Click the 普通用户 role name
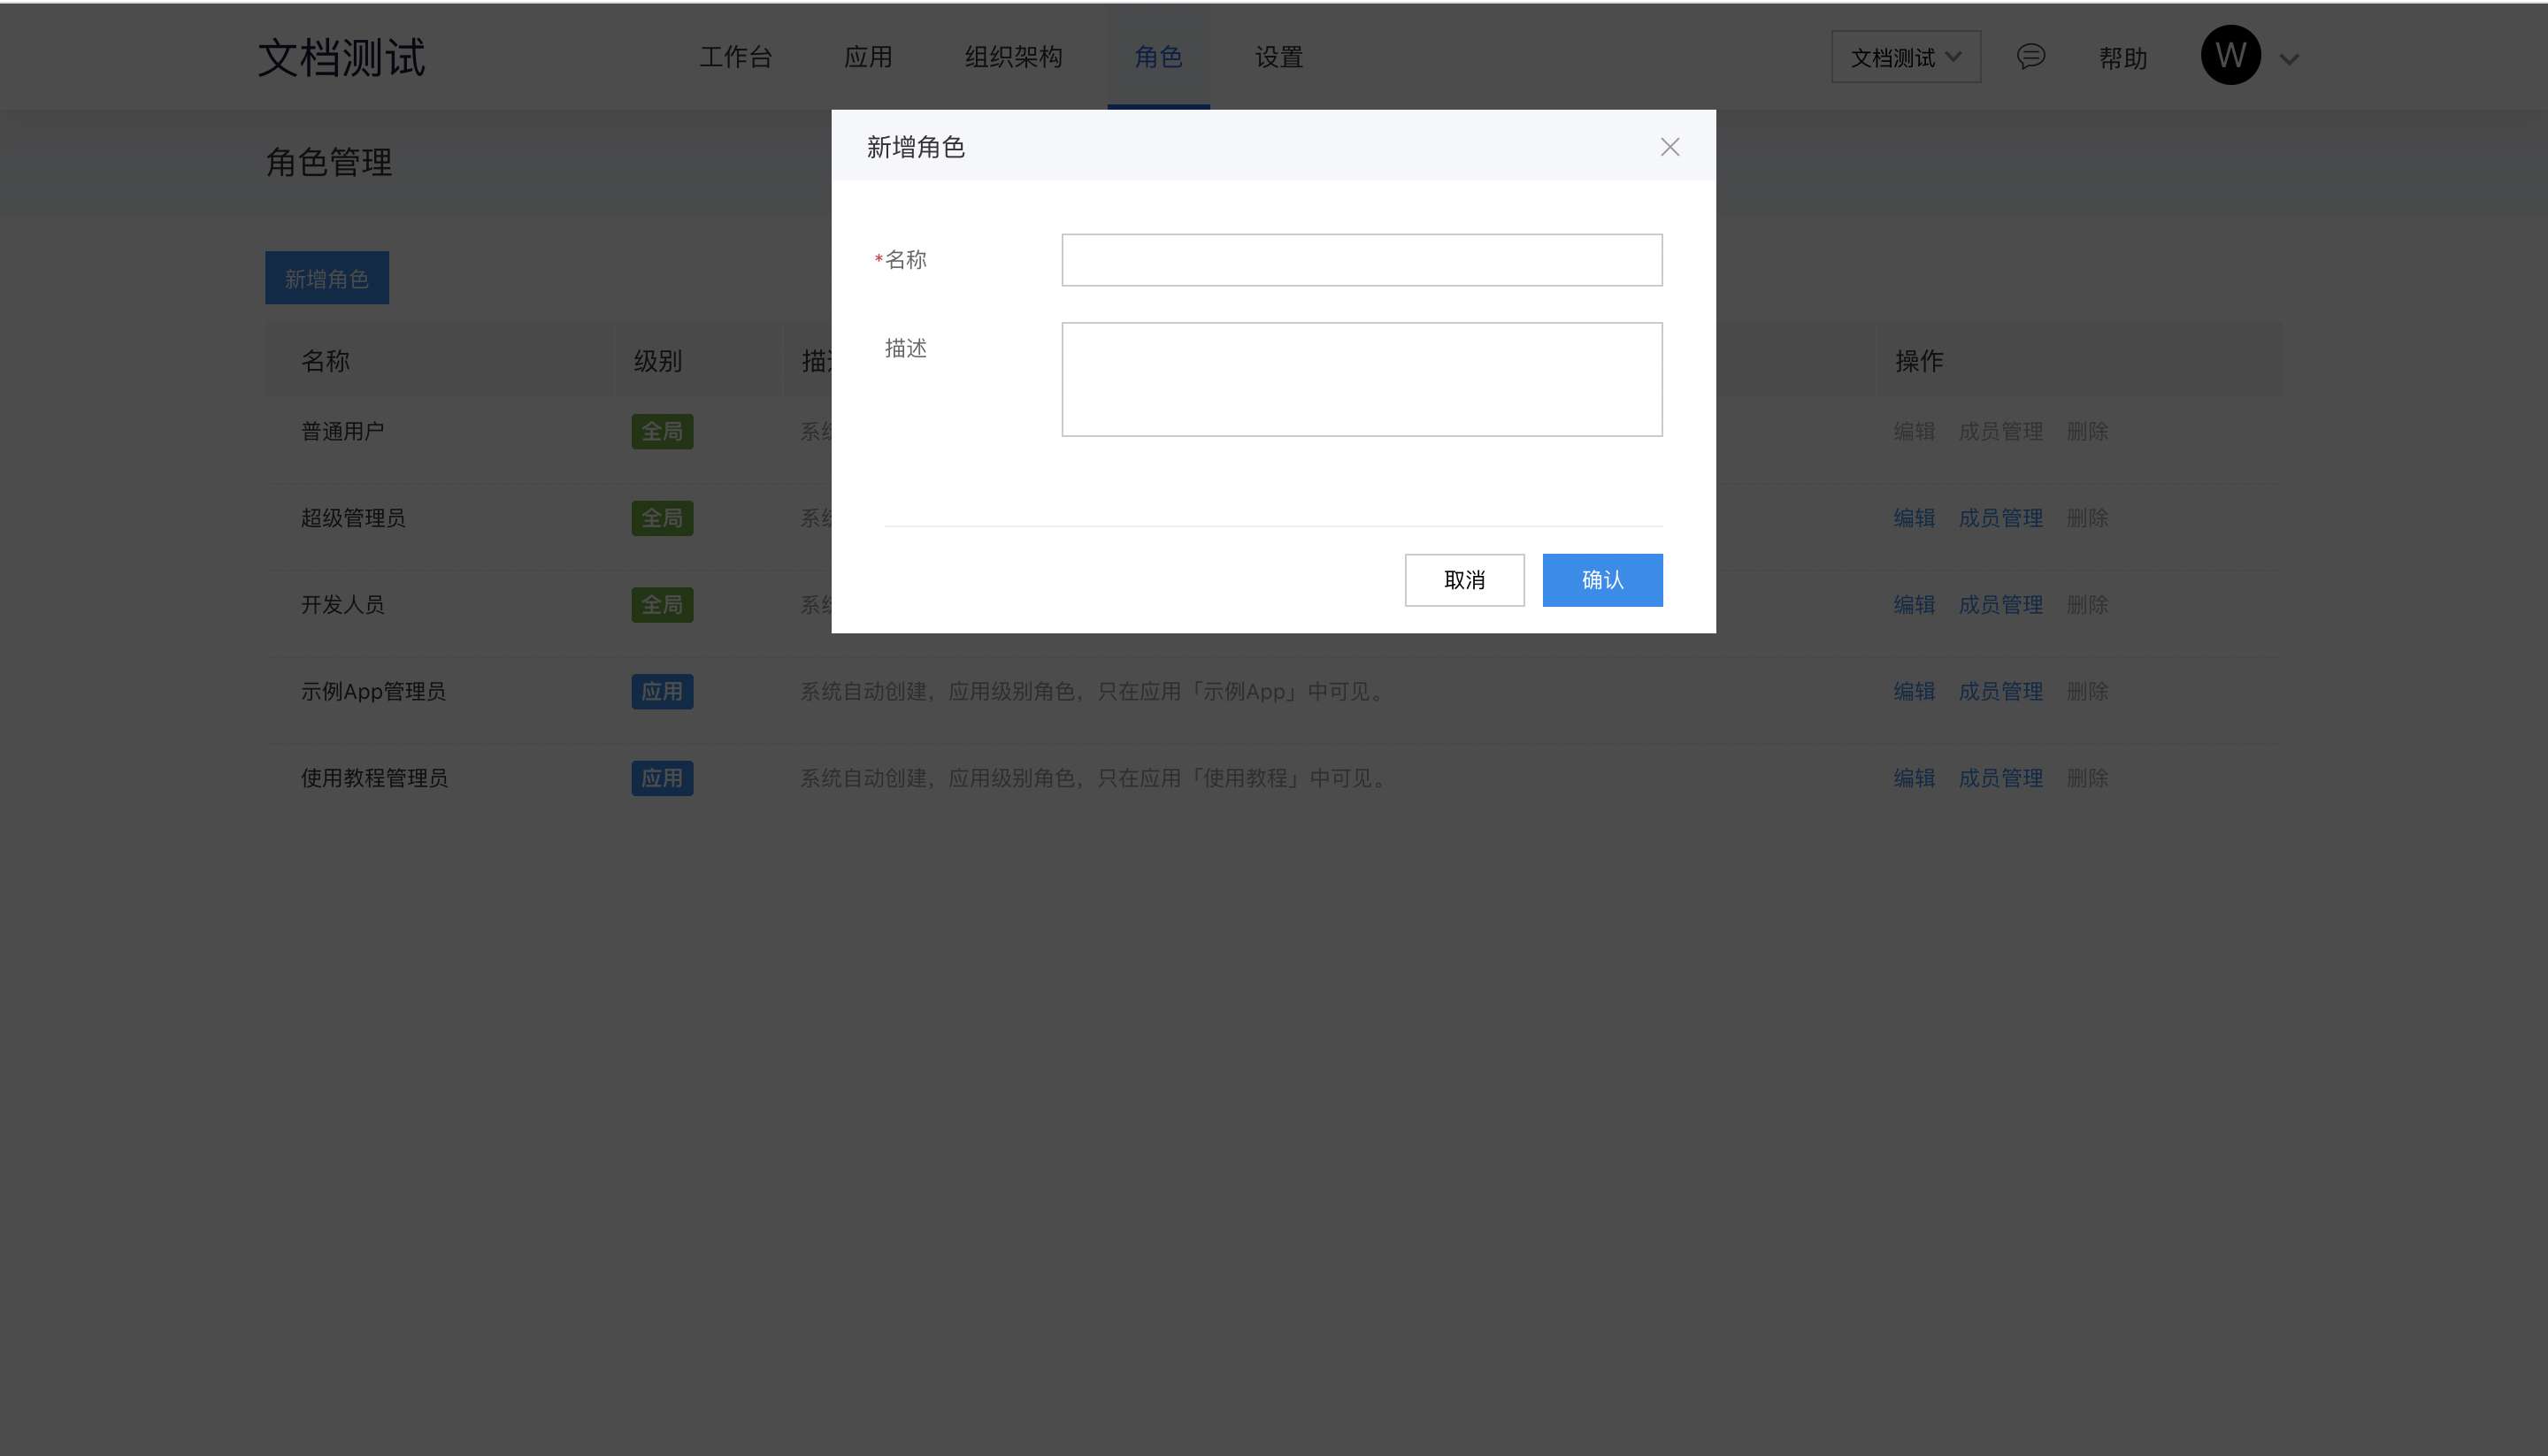The height and width of the screenshot is (1456, 2548). pyautogui.click(x=343, y=432)
